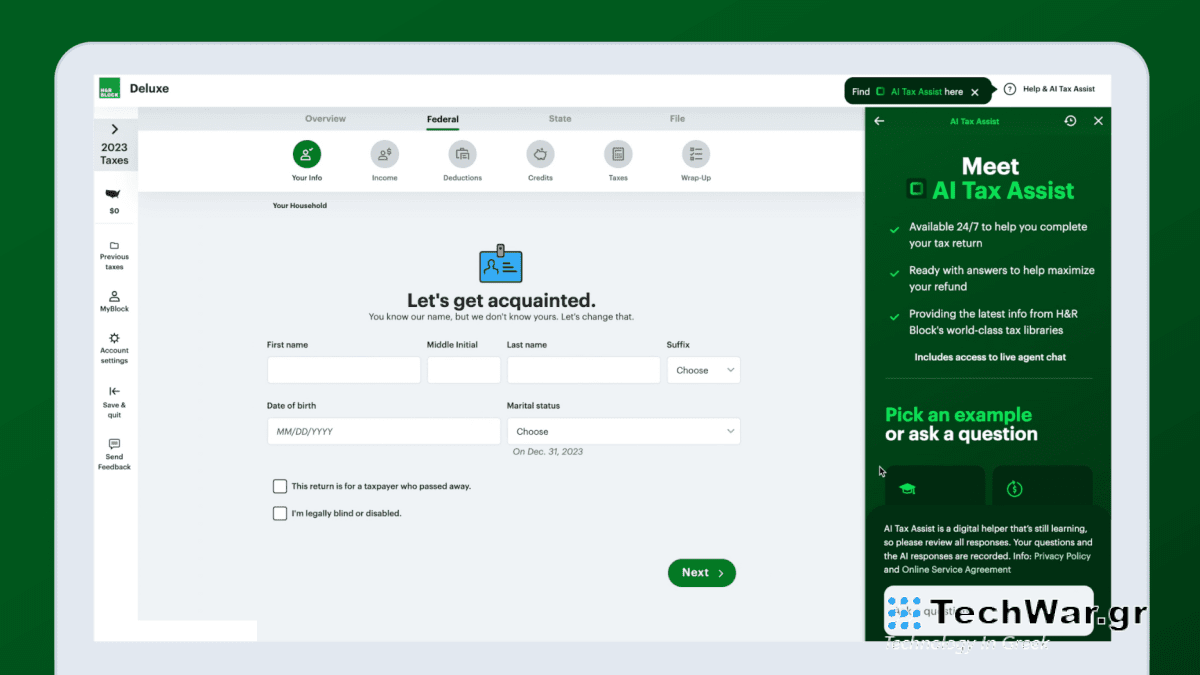Select the Federal tab
Image resolution: width=1200 pixels, height=675 pixels.
tap(442, 118)
